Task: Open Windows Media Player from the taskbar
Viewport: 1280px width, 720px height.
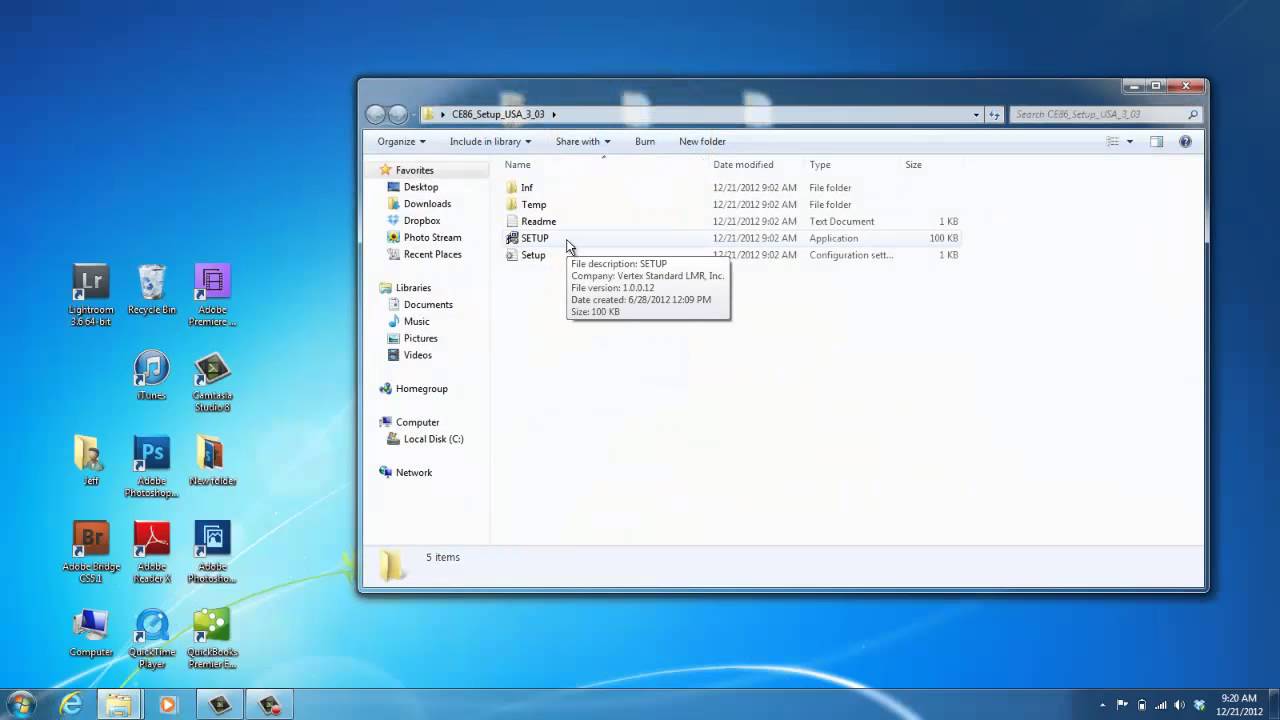Action: [x=167, y=704]
